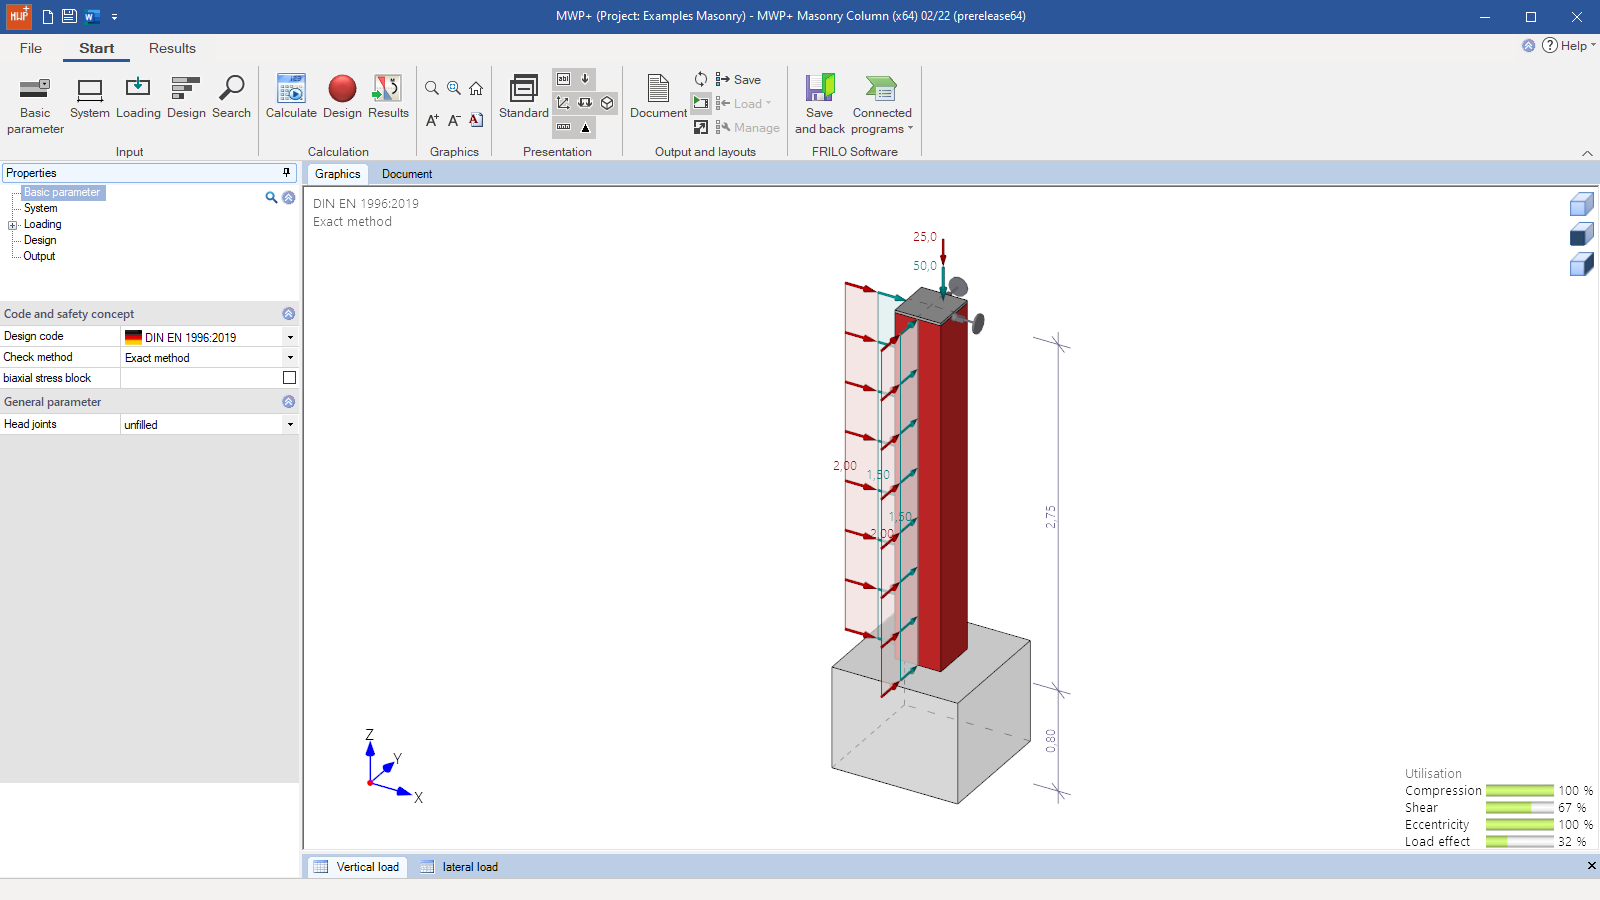Select the Standard presentation layout
The image size is (1600, 900).
click(x=524, y=97)
